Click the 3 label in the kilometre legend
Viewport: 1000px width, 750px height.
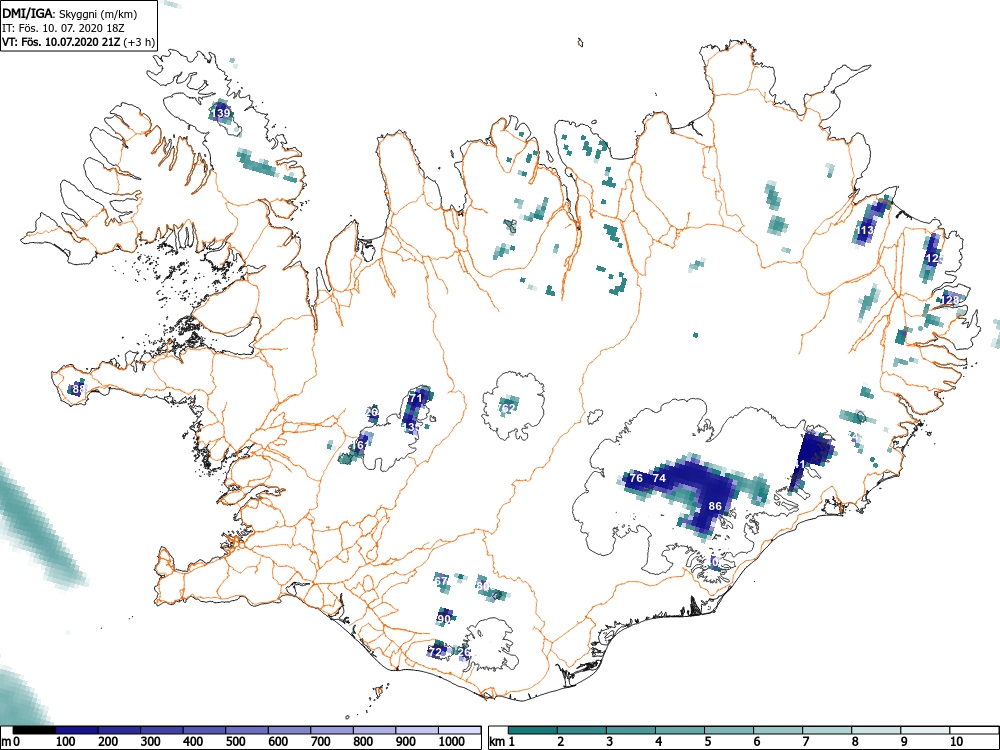pos(609,742)
